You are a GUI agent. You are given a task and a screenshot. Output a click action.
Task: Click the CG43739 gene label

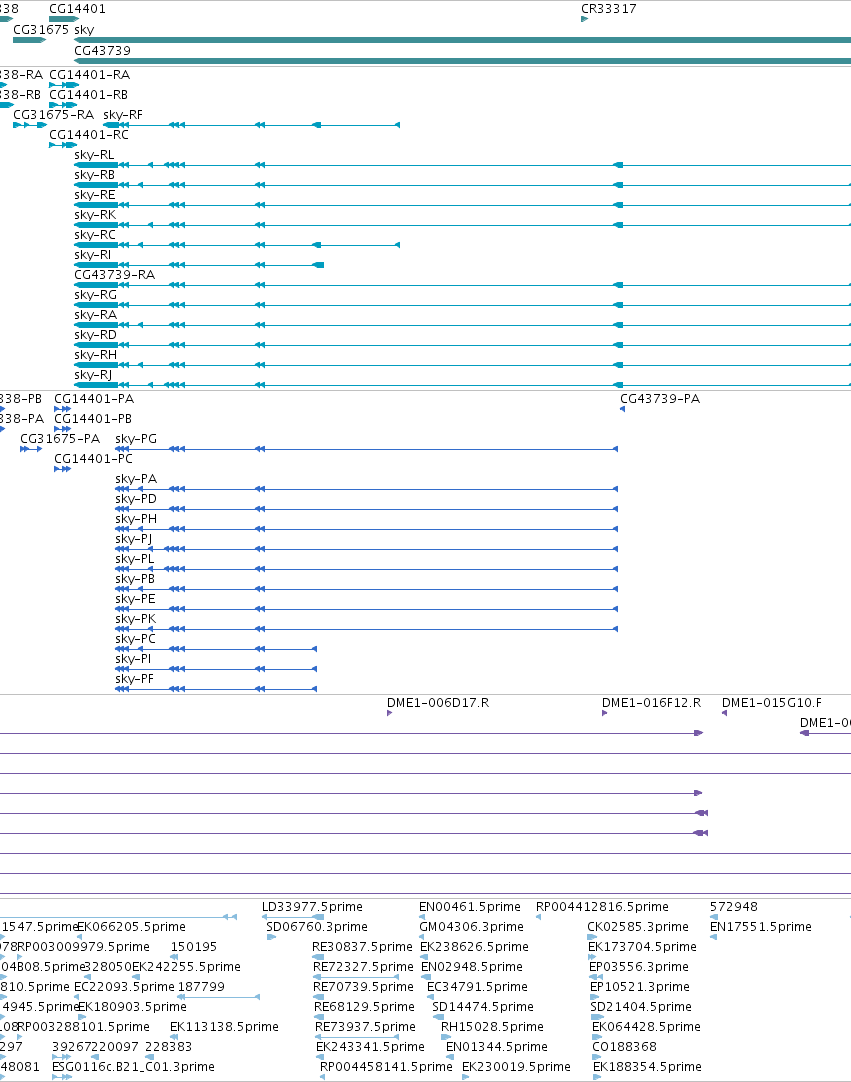click(102, 50)
